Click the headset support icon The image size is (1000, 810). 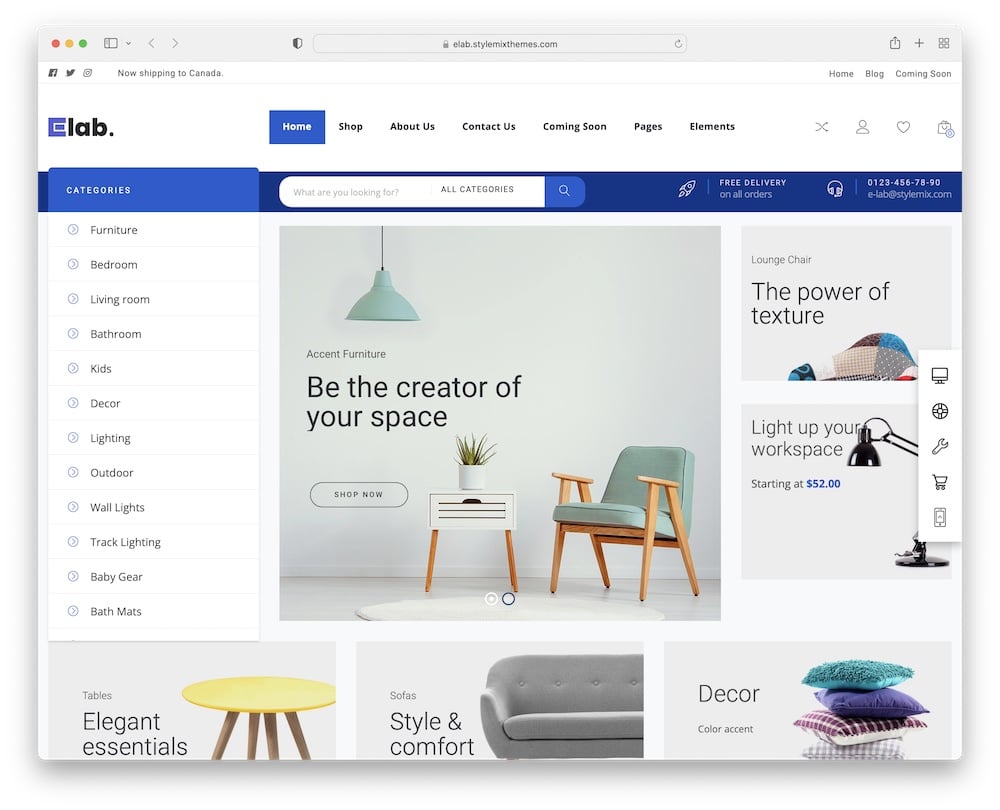(835, 188)
